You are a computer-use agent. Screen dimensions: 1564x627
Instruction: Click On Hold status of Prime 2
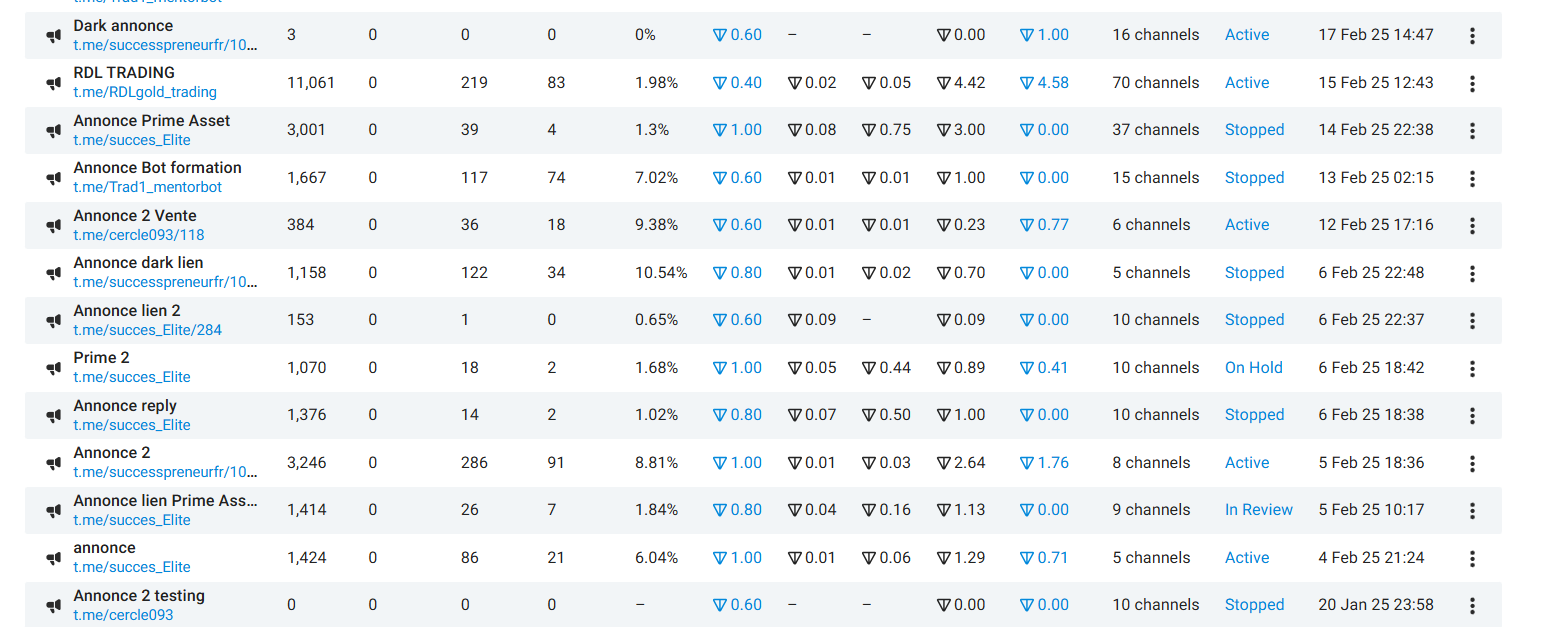click(1254, 368)
